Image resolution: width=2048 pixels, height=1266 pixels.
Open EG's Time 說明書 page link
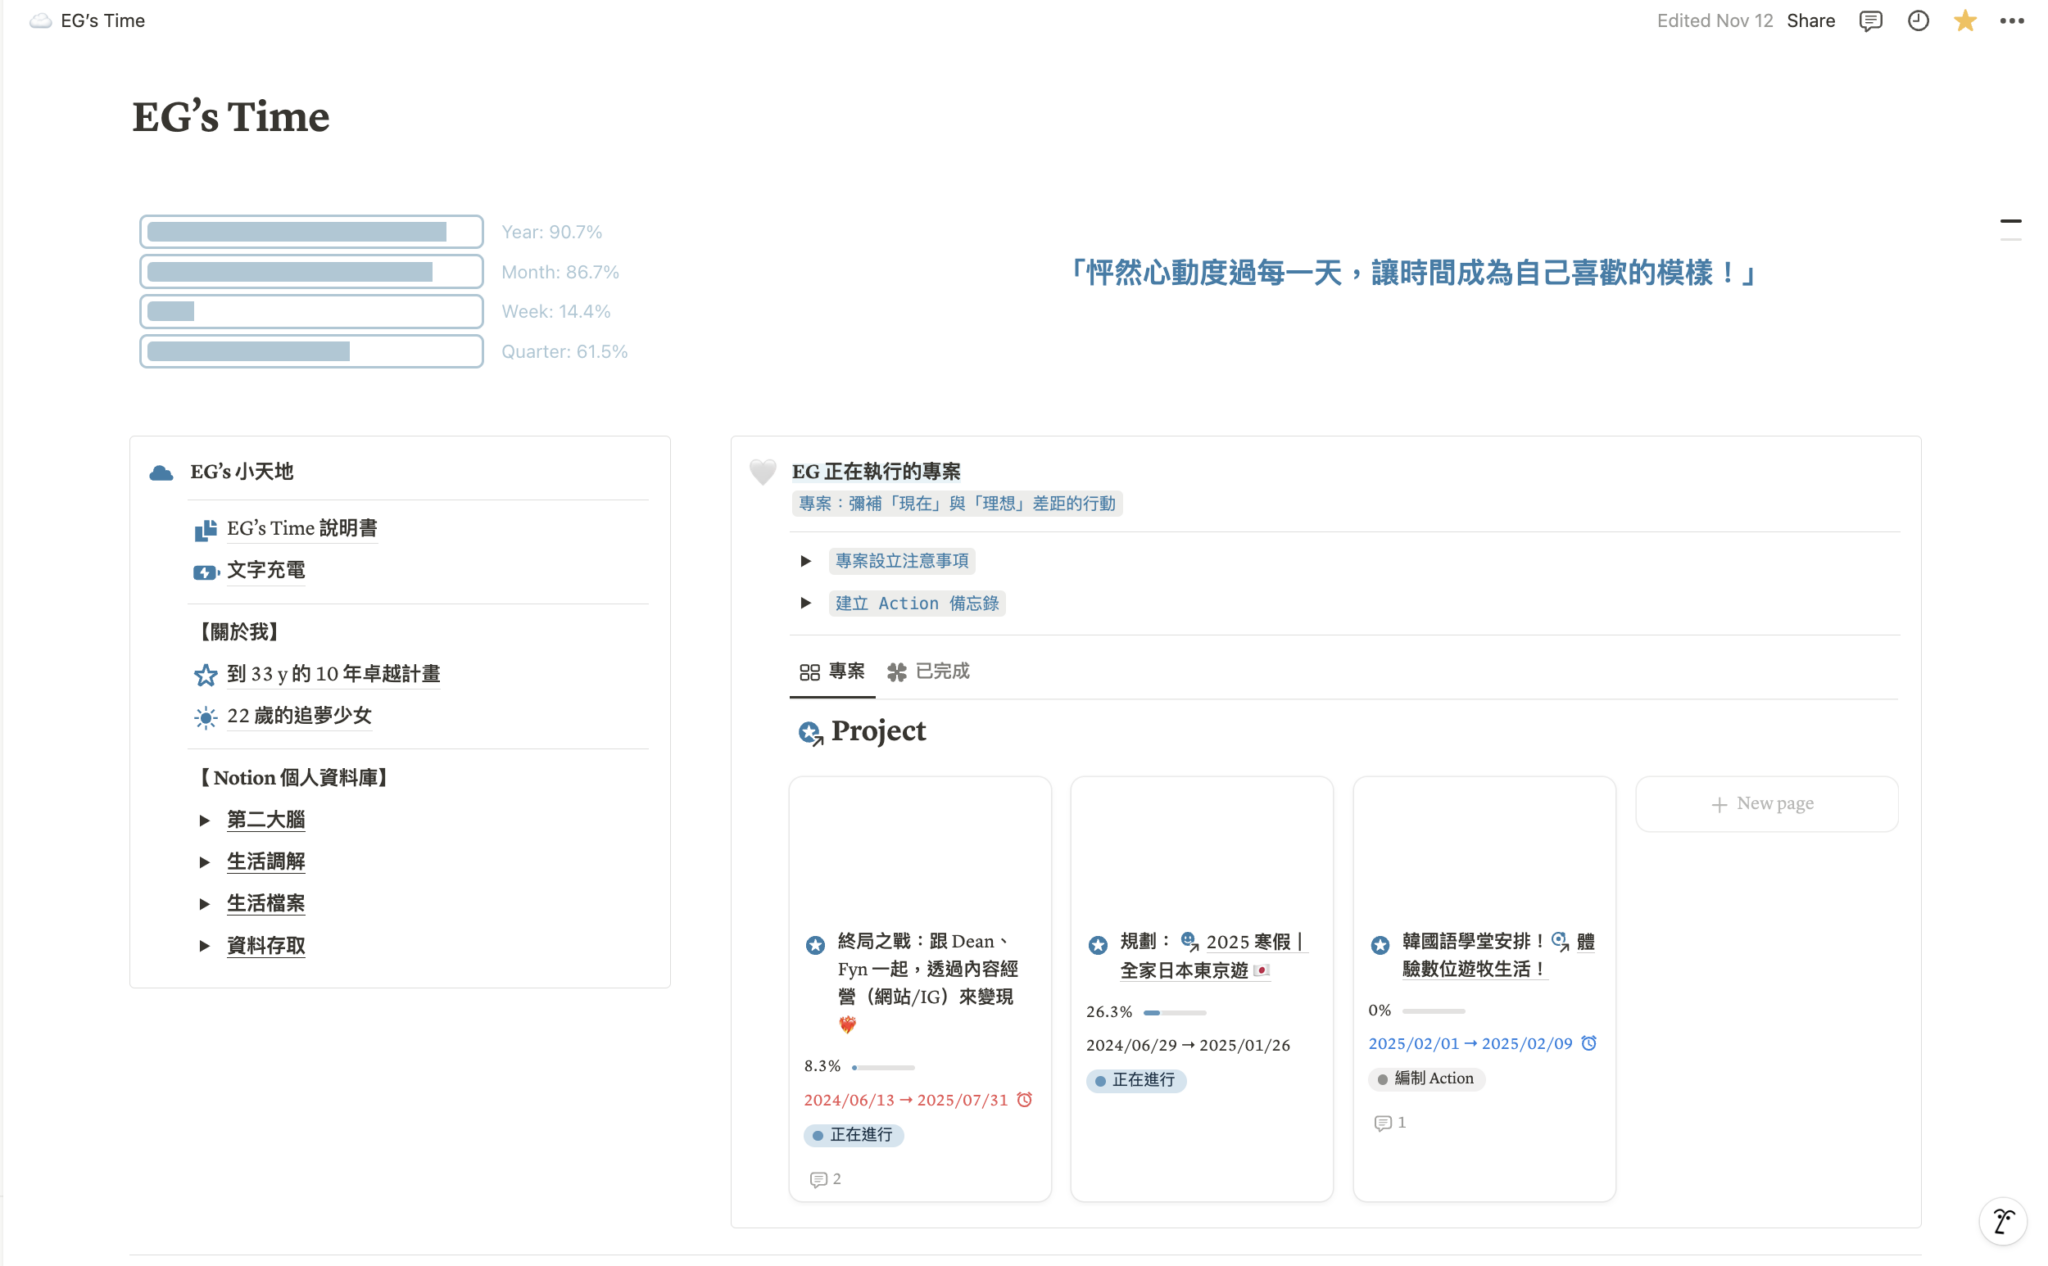pos(301,529)
